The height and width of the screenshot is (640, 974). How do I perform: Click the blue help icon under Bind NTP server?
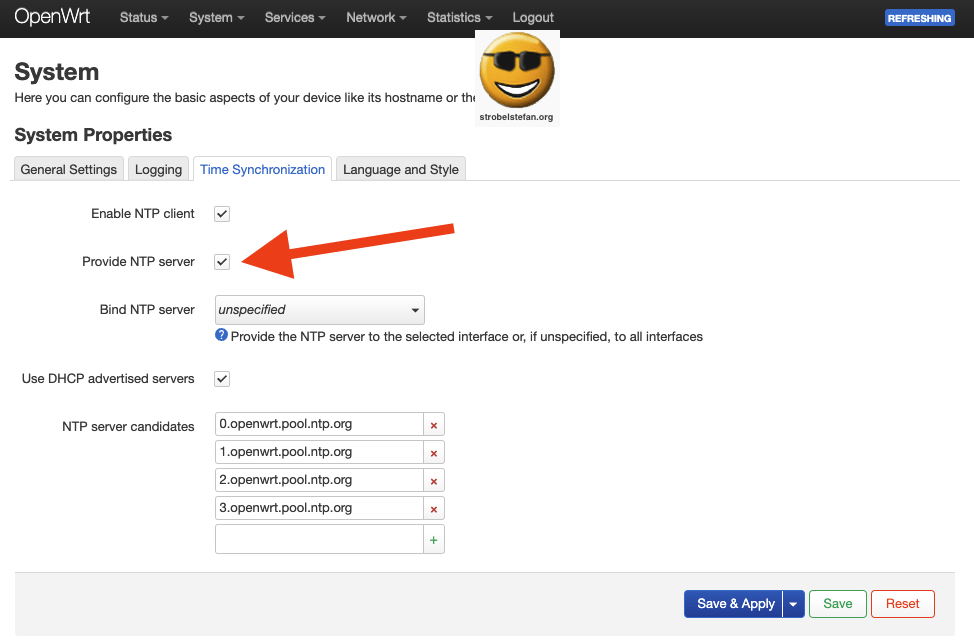[x=221, y=336]
